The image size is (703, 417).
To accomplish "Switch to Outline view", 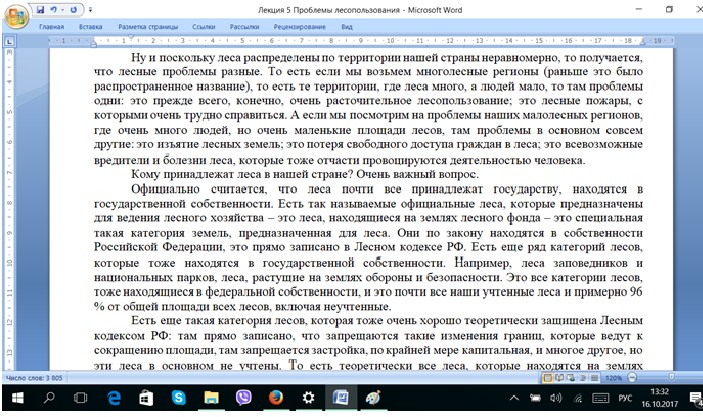I will (x=583, y=378).
